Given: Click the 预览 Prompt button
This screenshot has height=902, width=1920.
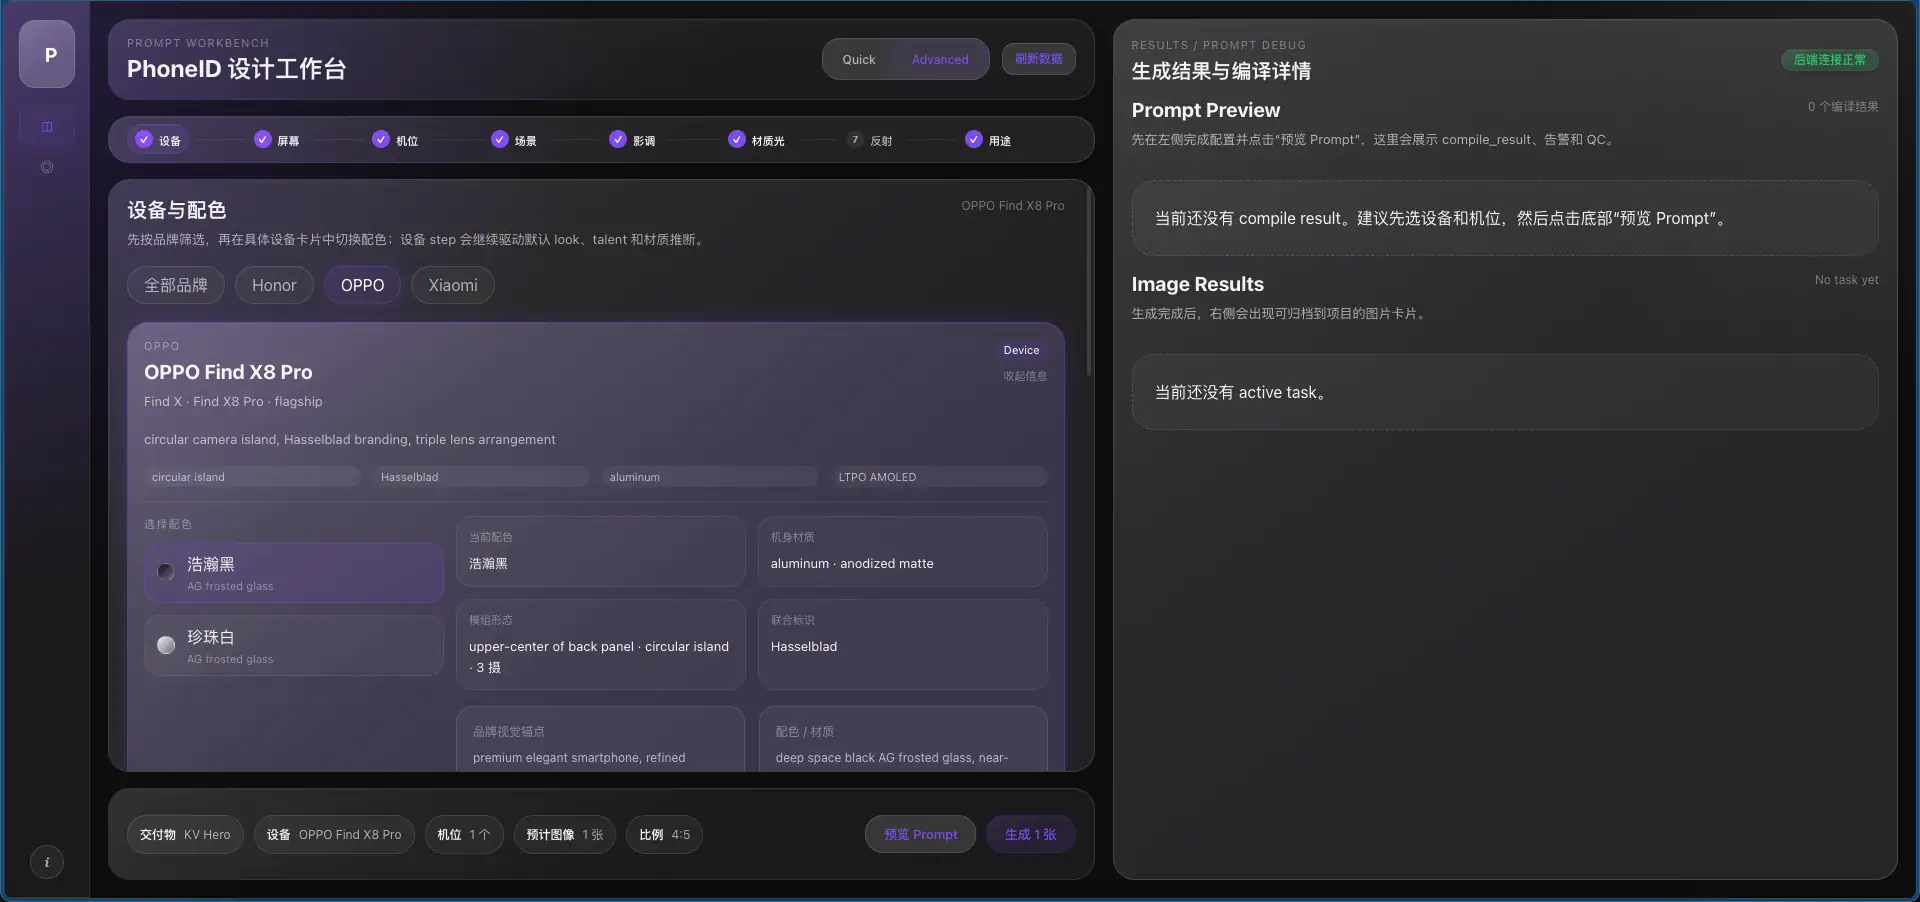Looking at the screenshot, I should 920,834.
